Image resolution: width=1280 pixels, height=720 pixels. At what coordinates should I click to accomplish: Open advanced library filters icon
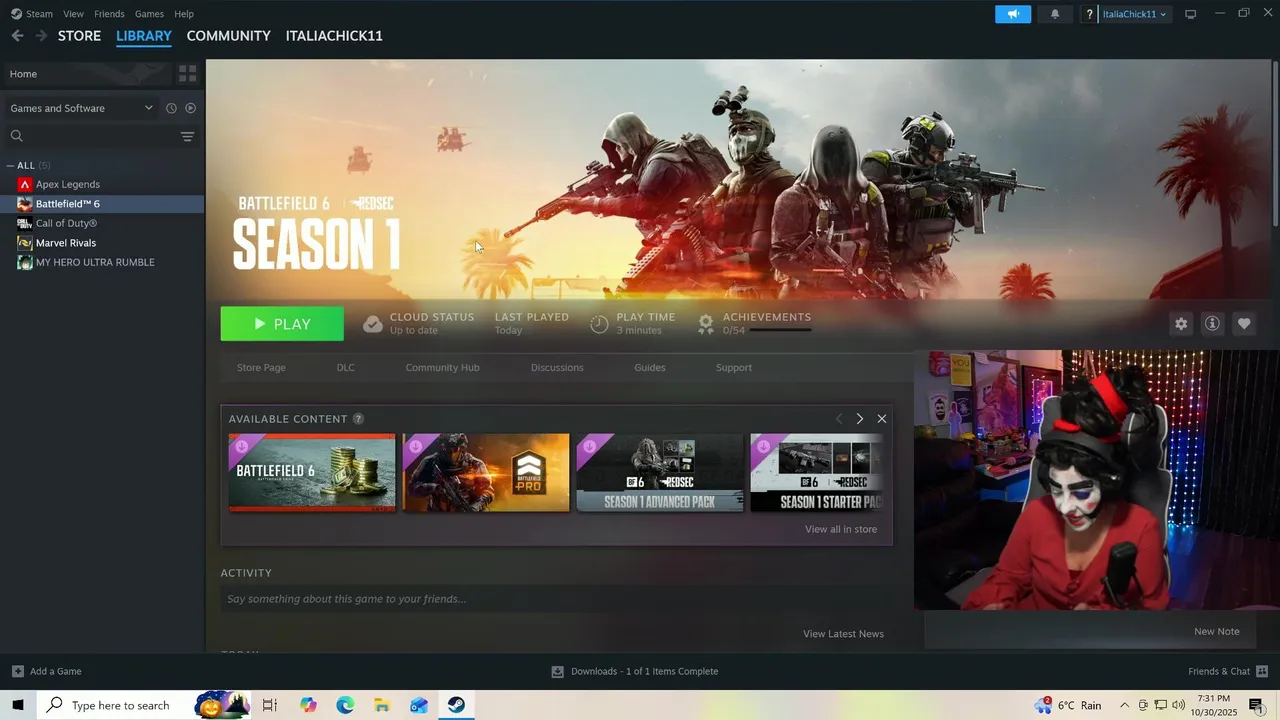187,136
